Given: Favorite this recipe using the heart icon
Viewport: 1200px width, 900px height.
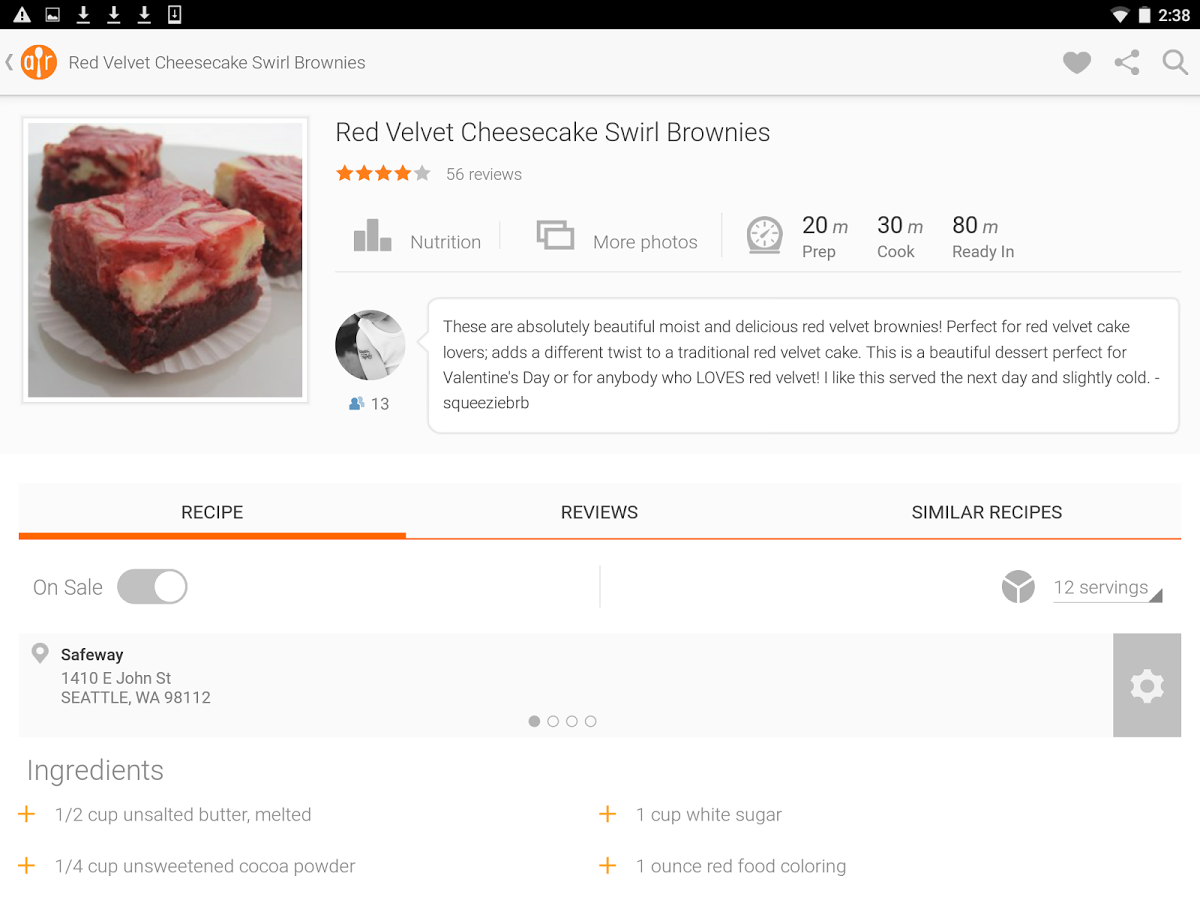Looking at the screenshot, I should (1076, 62).
